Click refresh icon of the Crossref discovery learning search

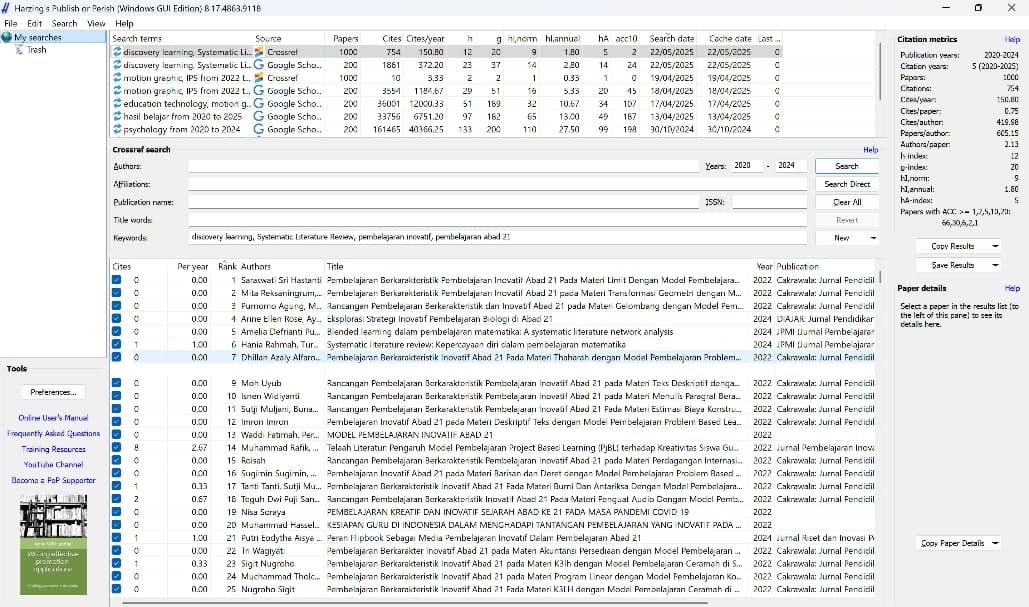point(117,52)
